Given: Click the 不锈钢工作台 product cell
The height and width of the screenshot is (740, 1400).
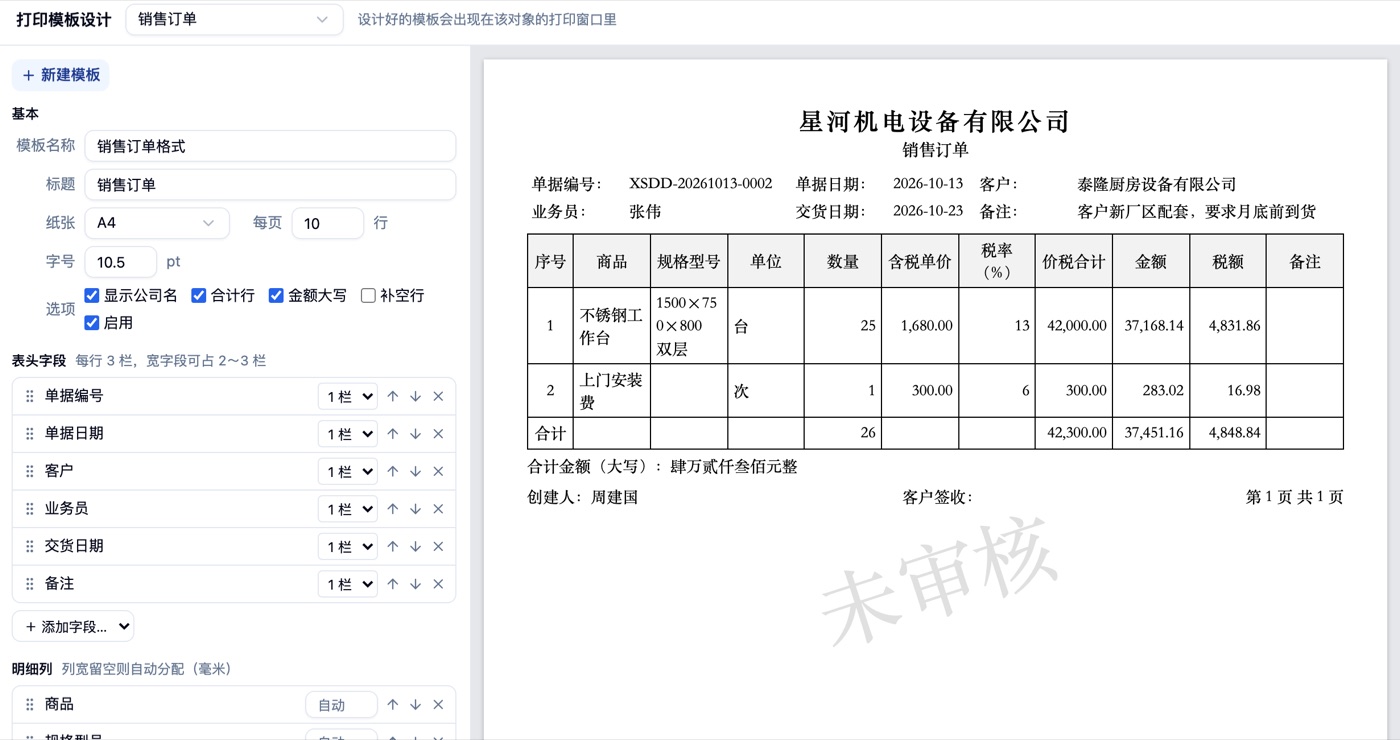Looking at the screenshot, I should click(612, 327).
